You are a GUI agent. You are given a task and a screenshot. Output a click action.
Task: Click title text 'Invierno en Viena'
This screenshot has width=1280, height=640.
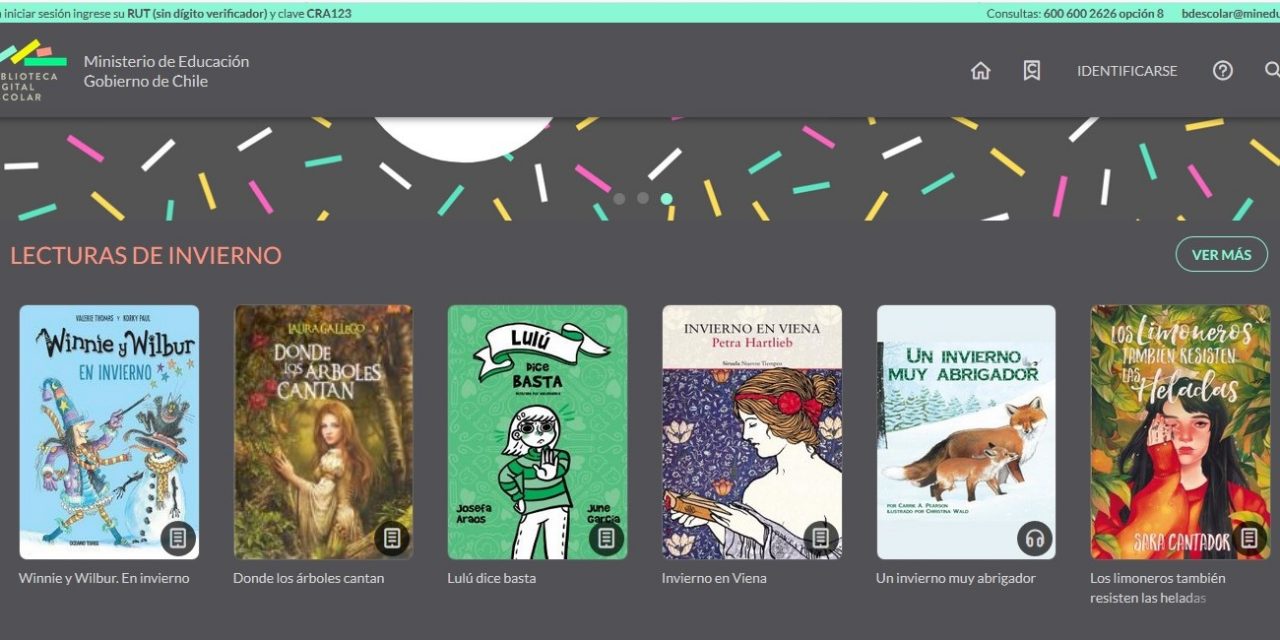[x=714, y=578]
